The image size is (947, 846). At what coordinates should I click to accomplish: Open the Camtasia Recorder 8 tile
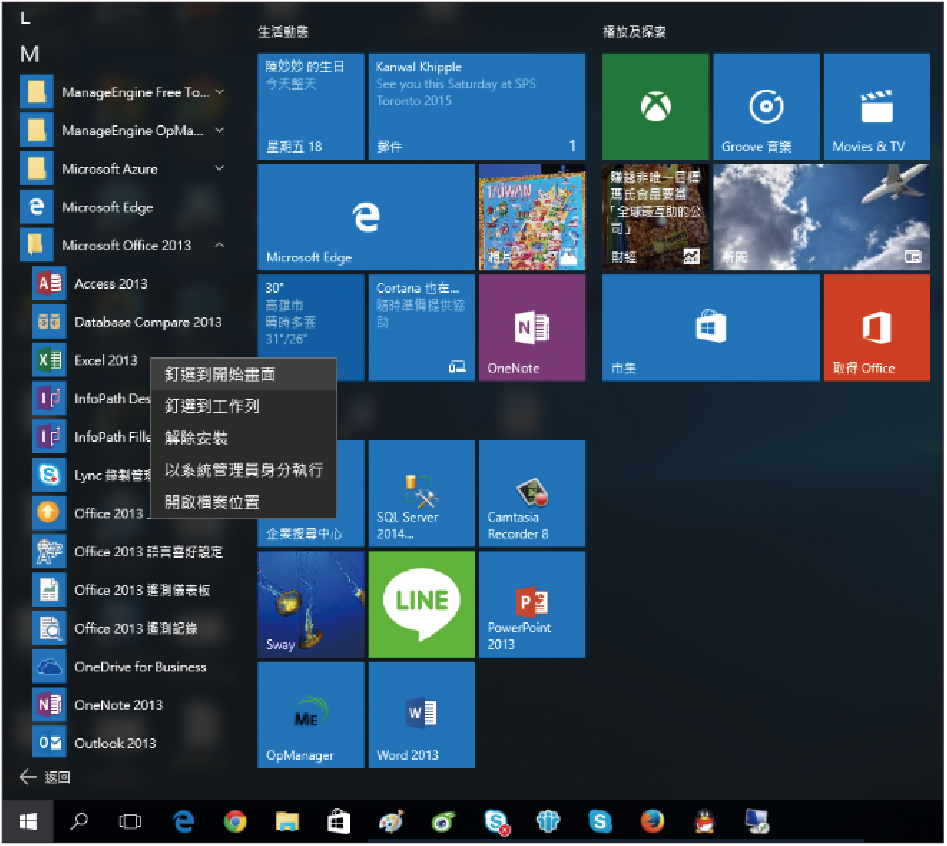click(x=531, y=493)
